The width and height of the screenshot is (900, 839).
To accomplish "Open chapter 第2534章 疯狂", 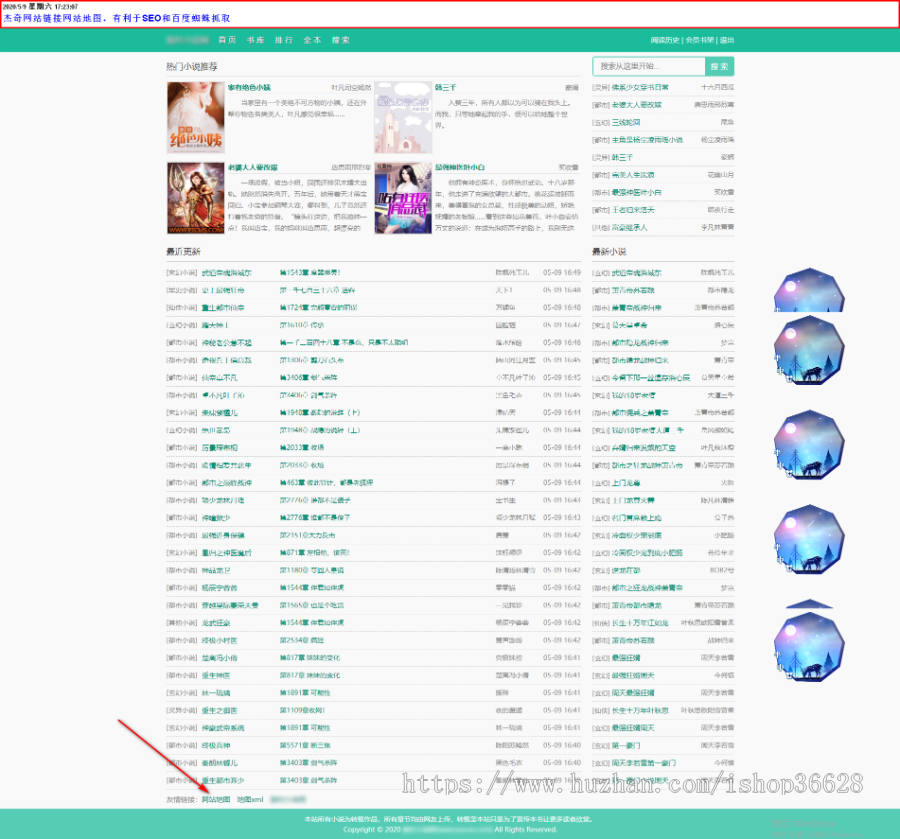I will (x=302, y=640).
